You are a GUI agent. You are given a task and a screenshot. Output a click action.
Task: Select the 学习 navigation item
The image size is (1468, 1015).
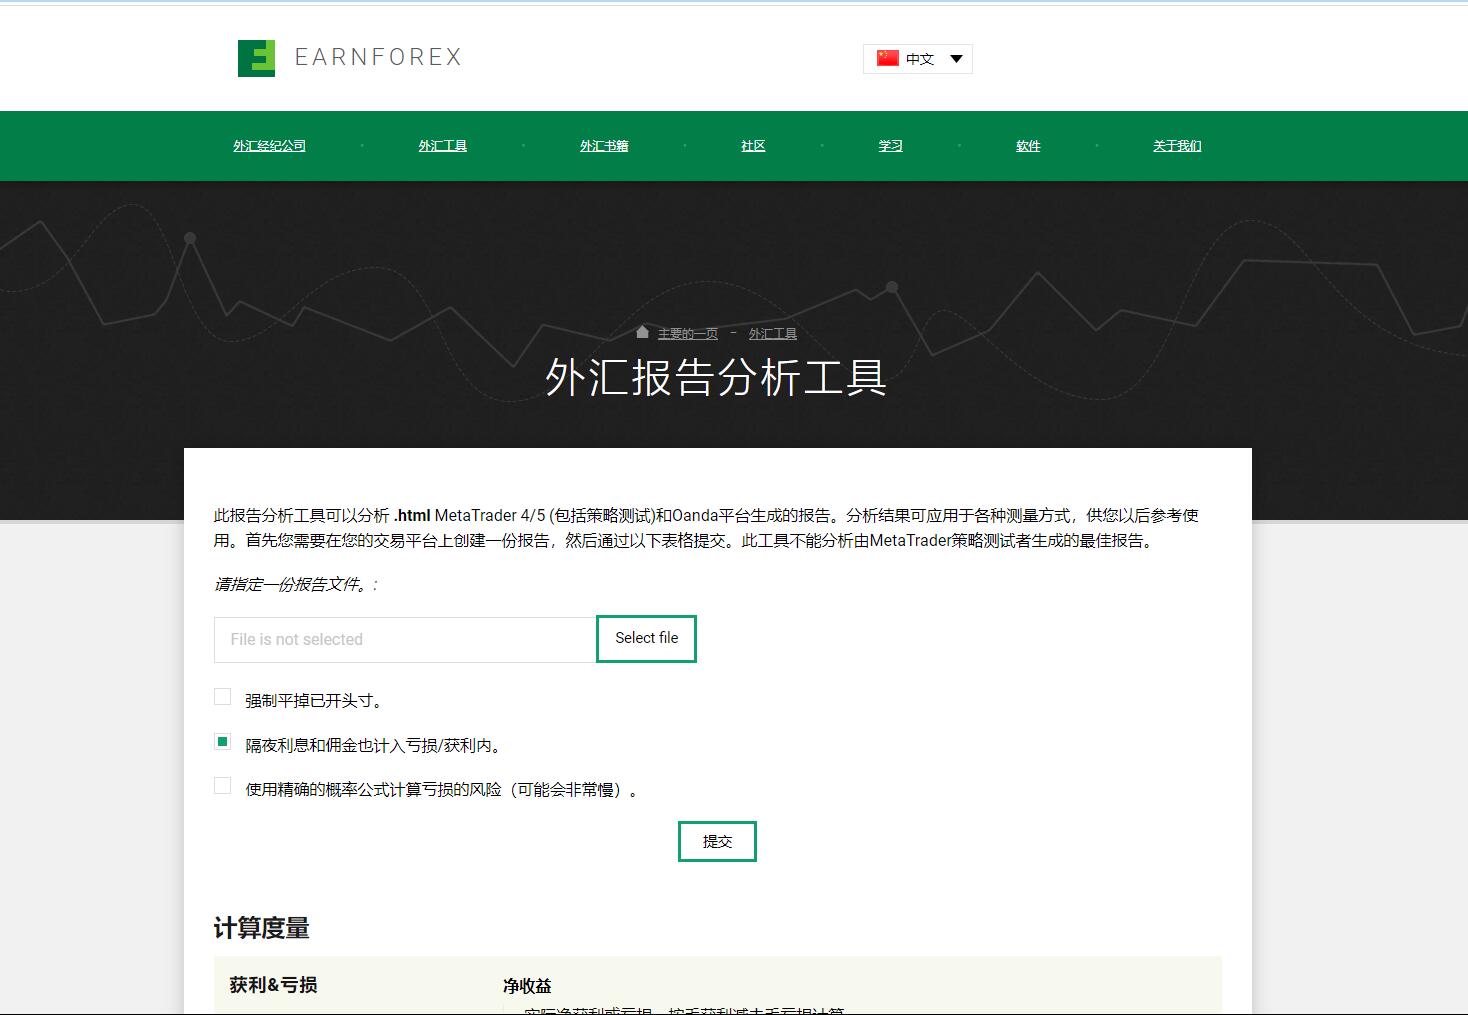(x=890, y=146)
